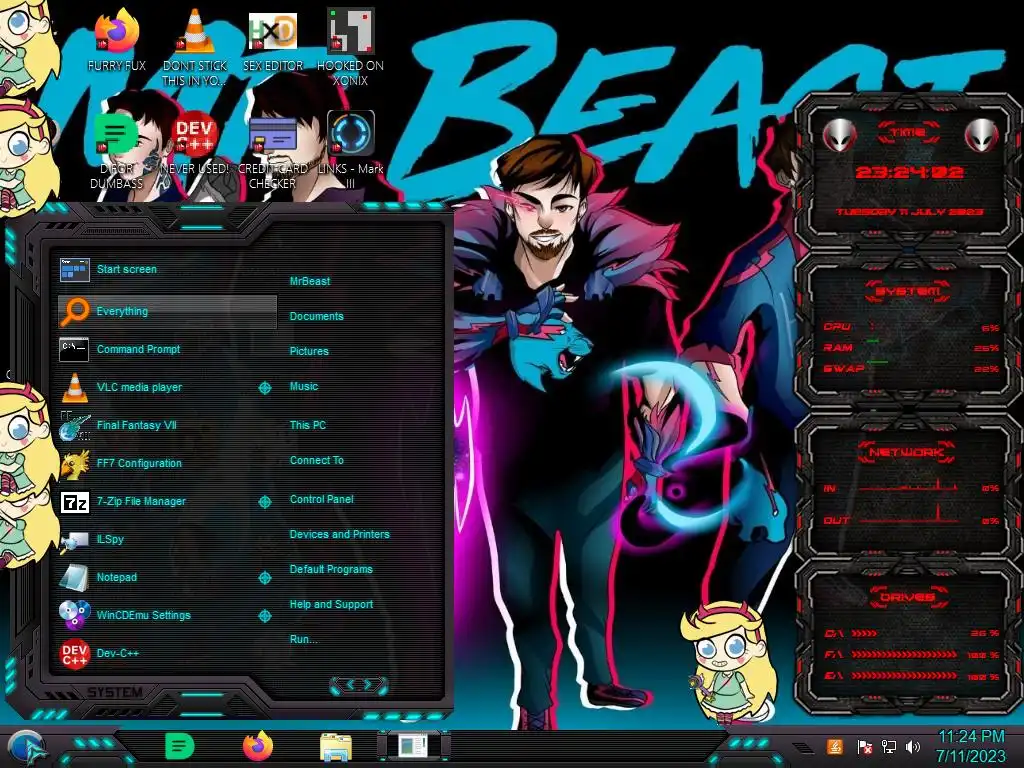Click the volume speaker tray icon
Viewport: 1024px width, 768px height.
pyautogui.click(x=913, y=746)
